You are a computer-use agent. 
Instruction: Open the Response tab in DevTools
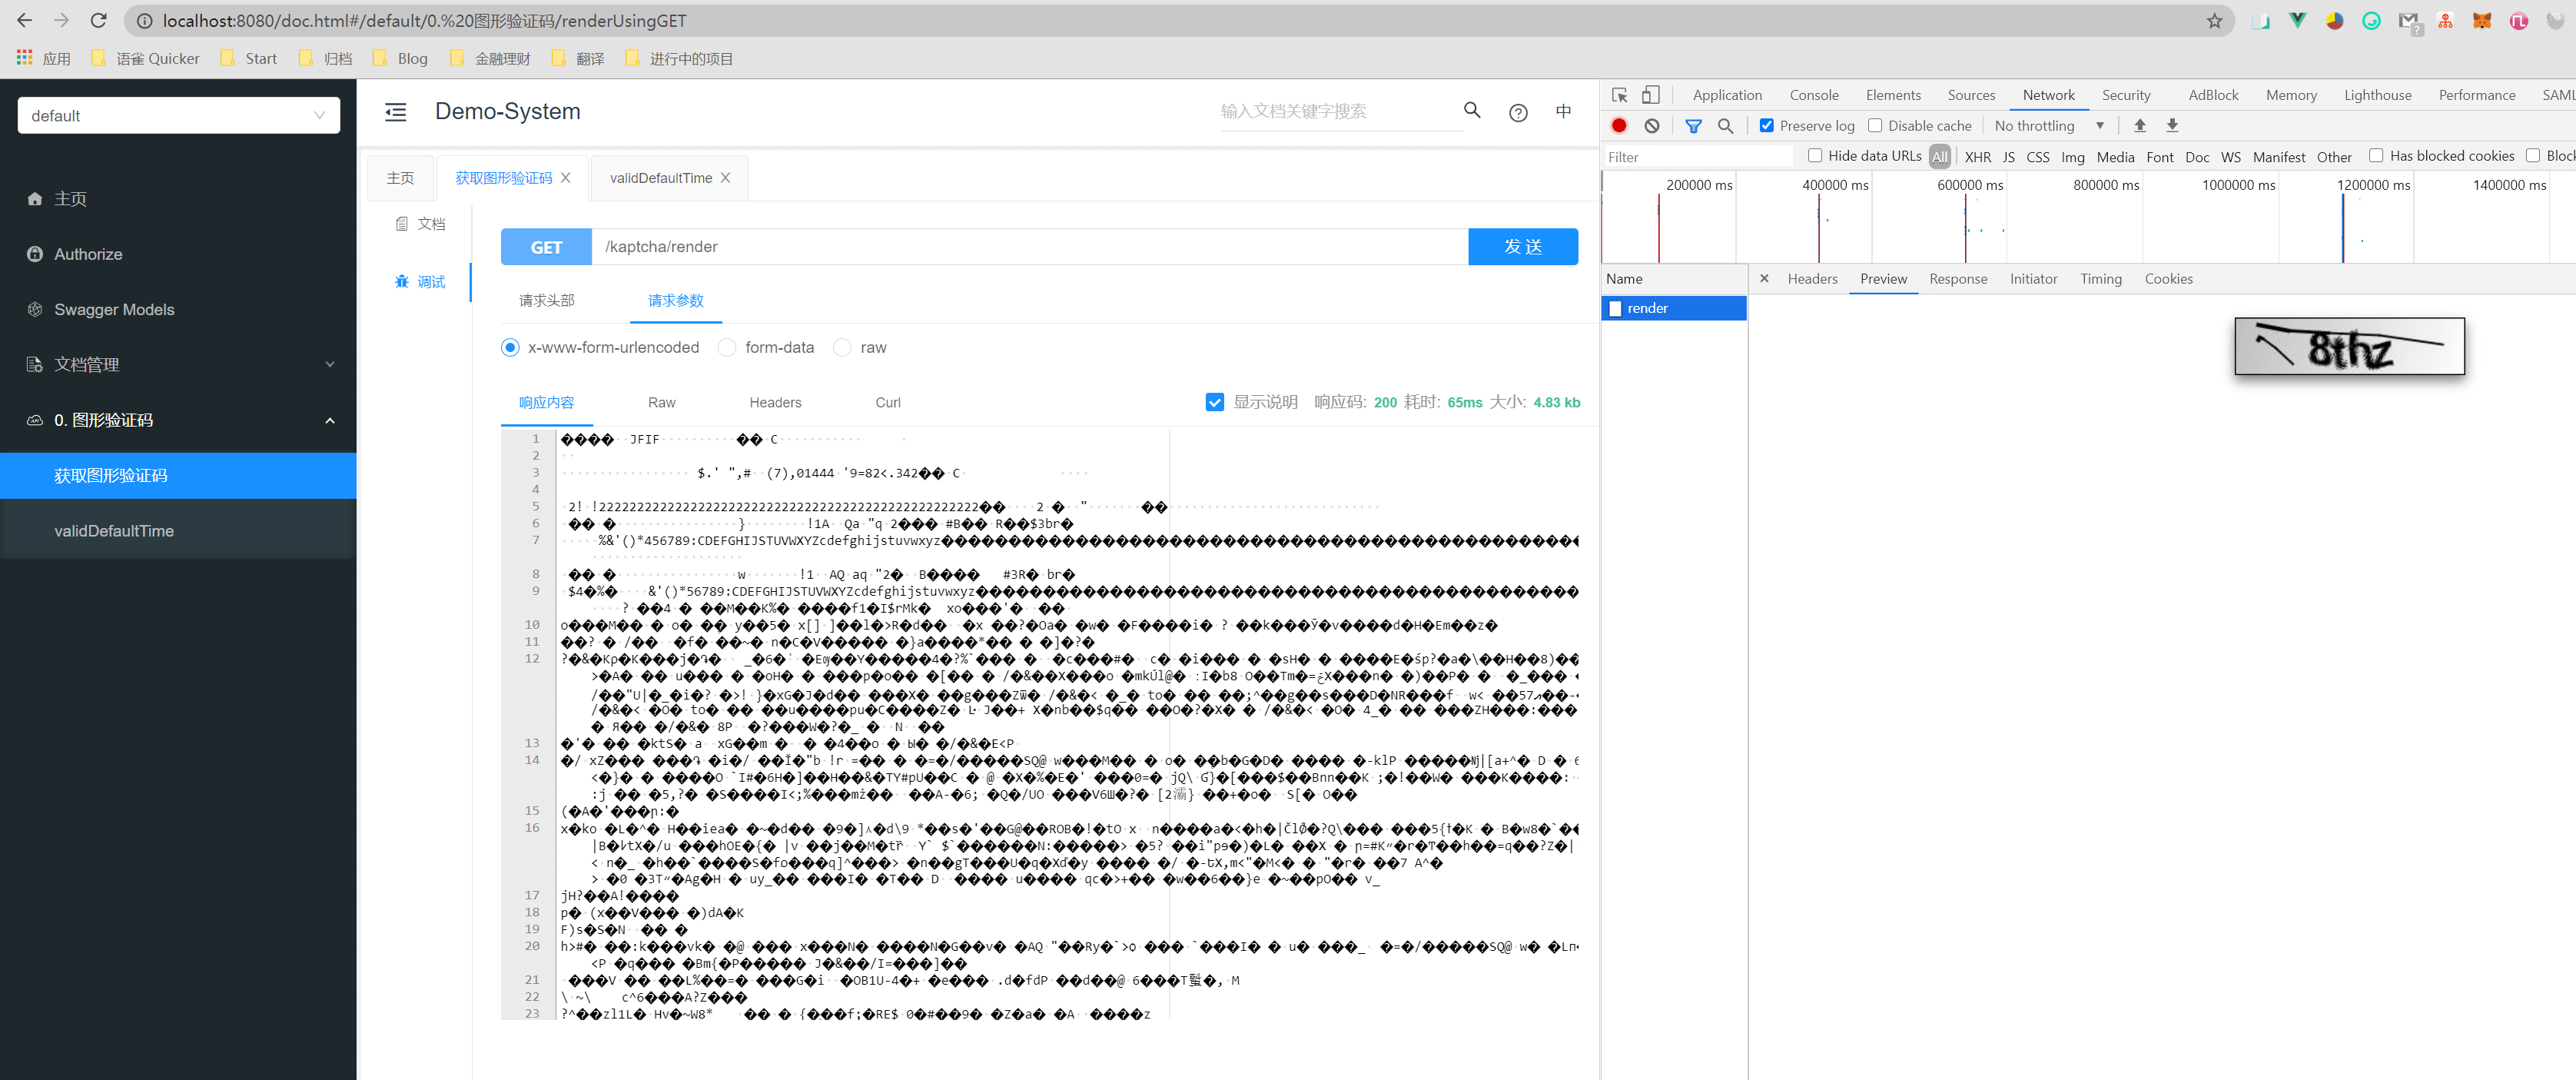coord(1957,279)
